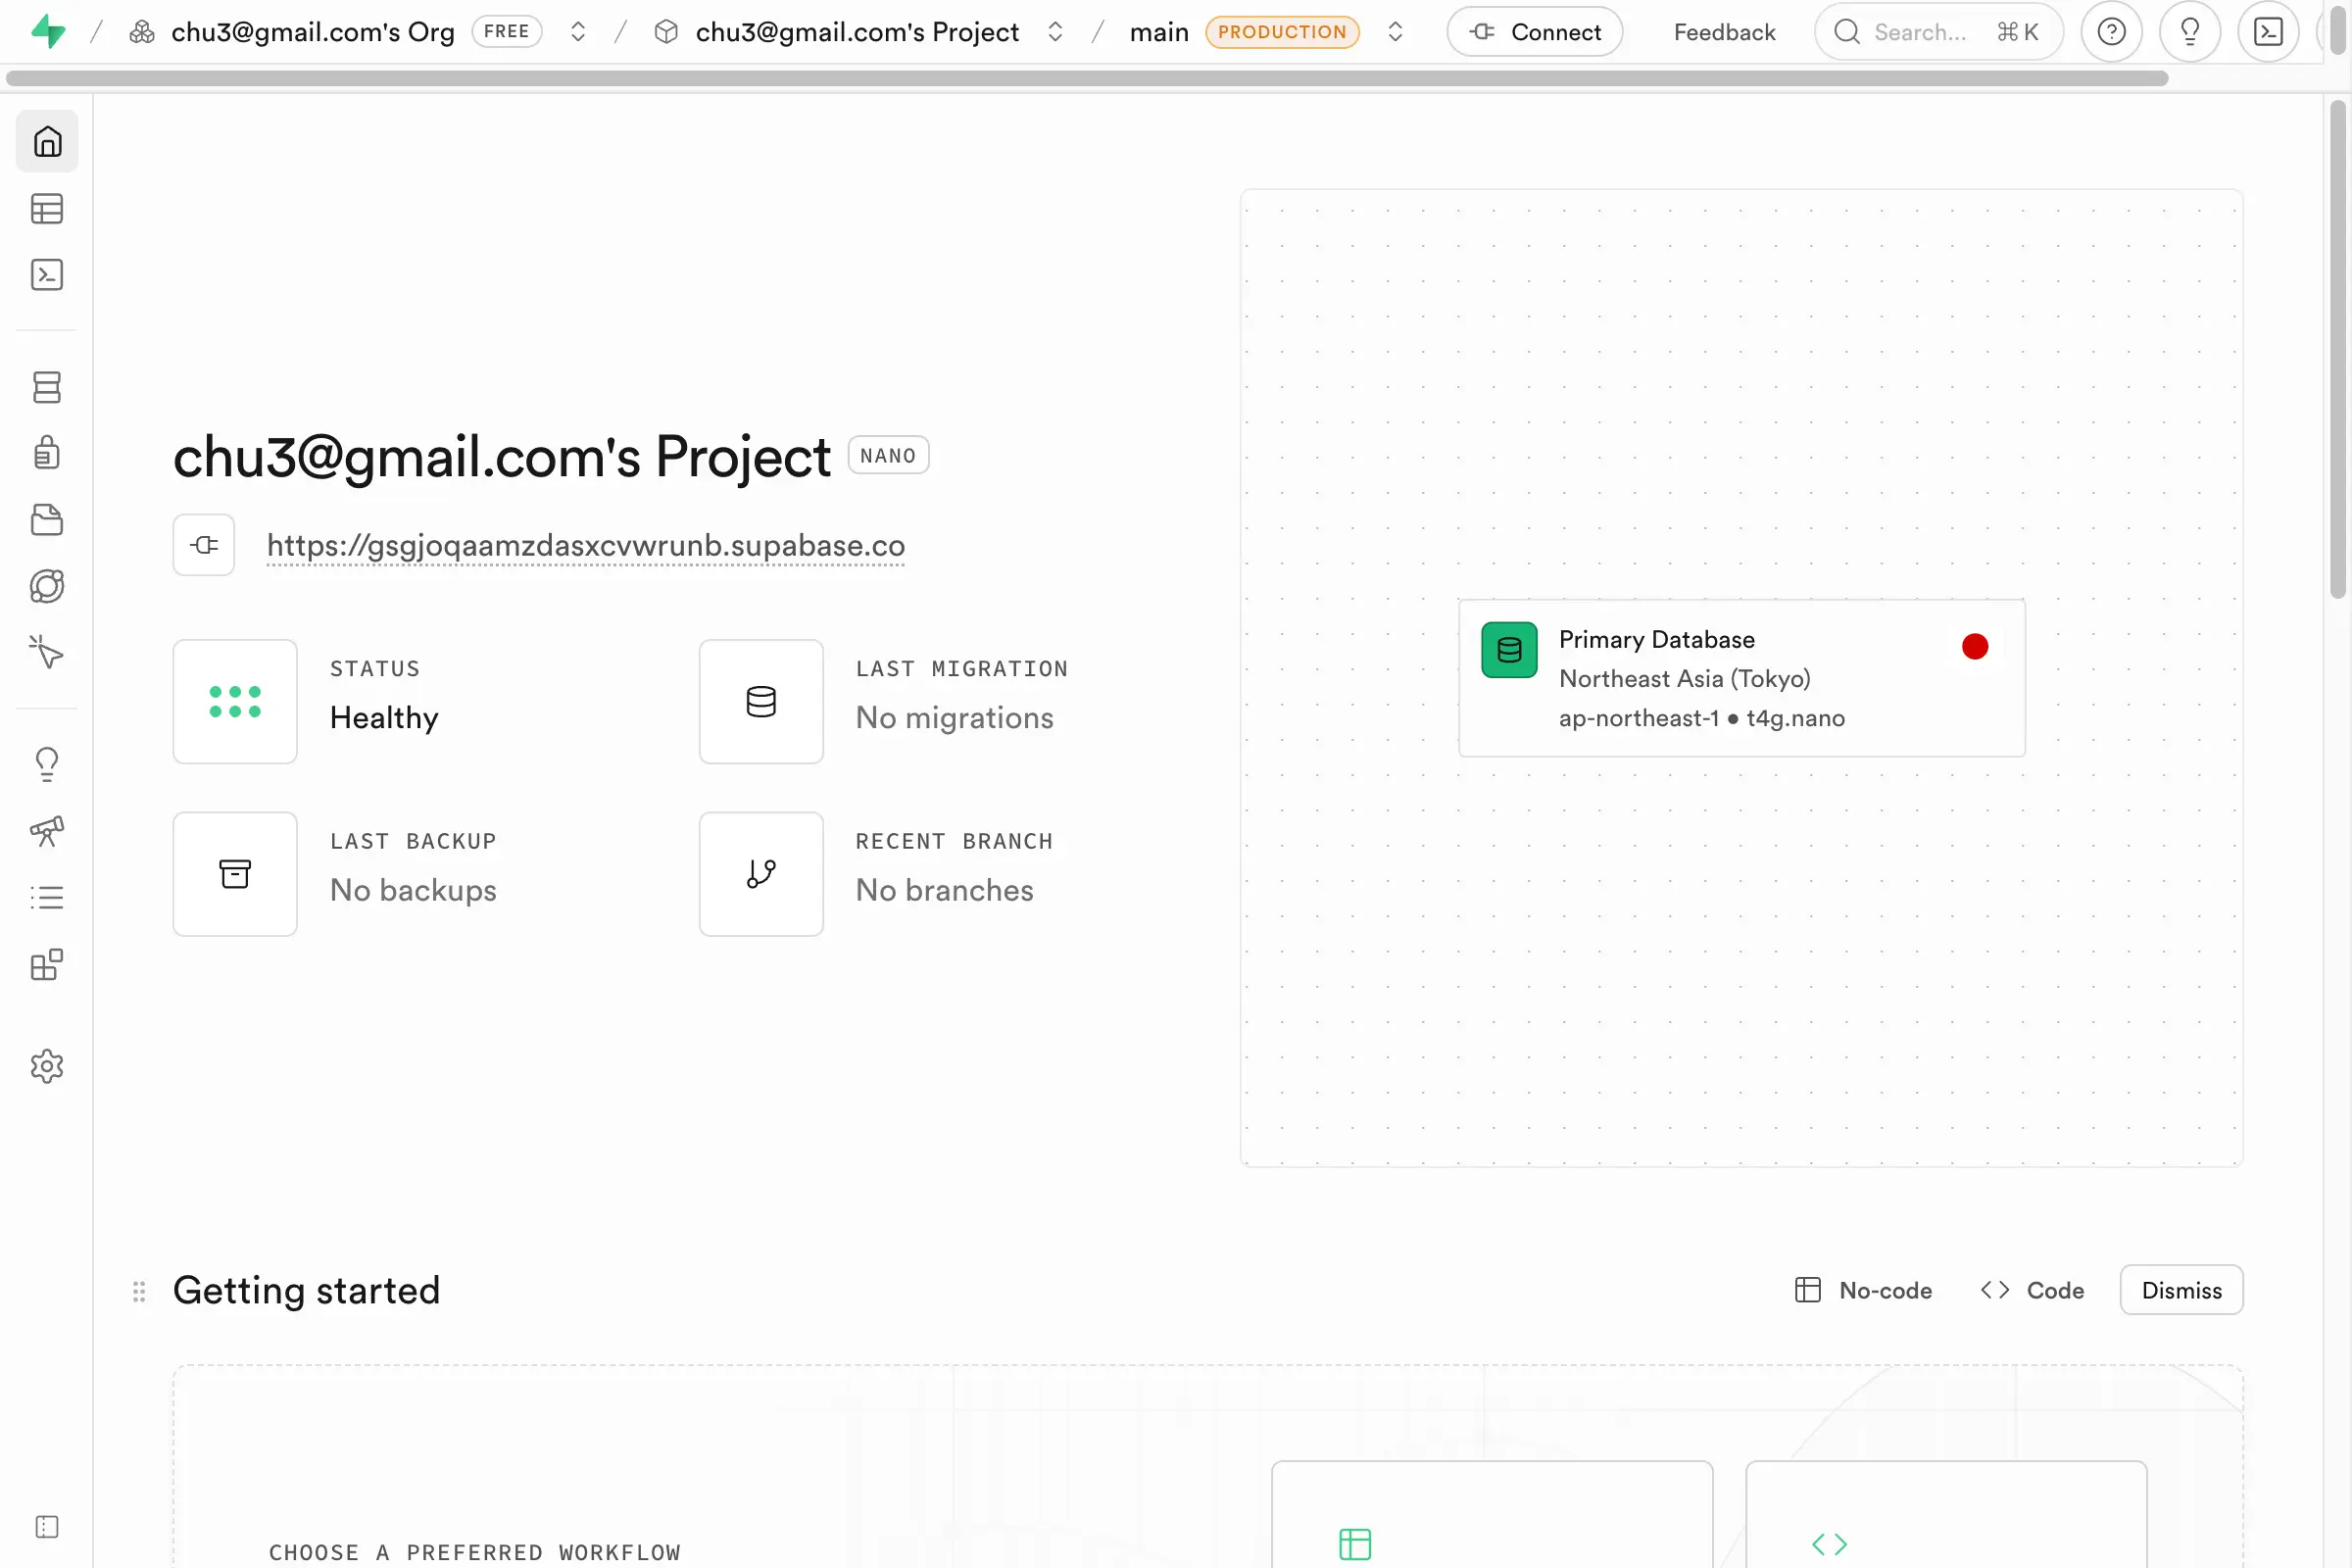Open Advisors via the lightbulb icon
2352x1568 pixels.
(x=47, y=763)
